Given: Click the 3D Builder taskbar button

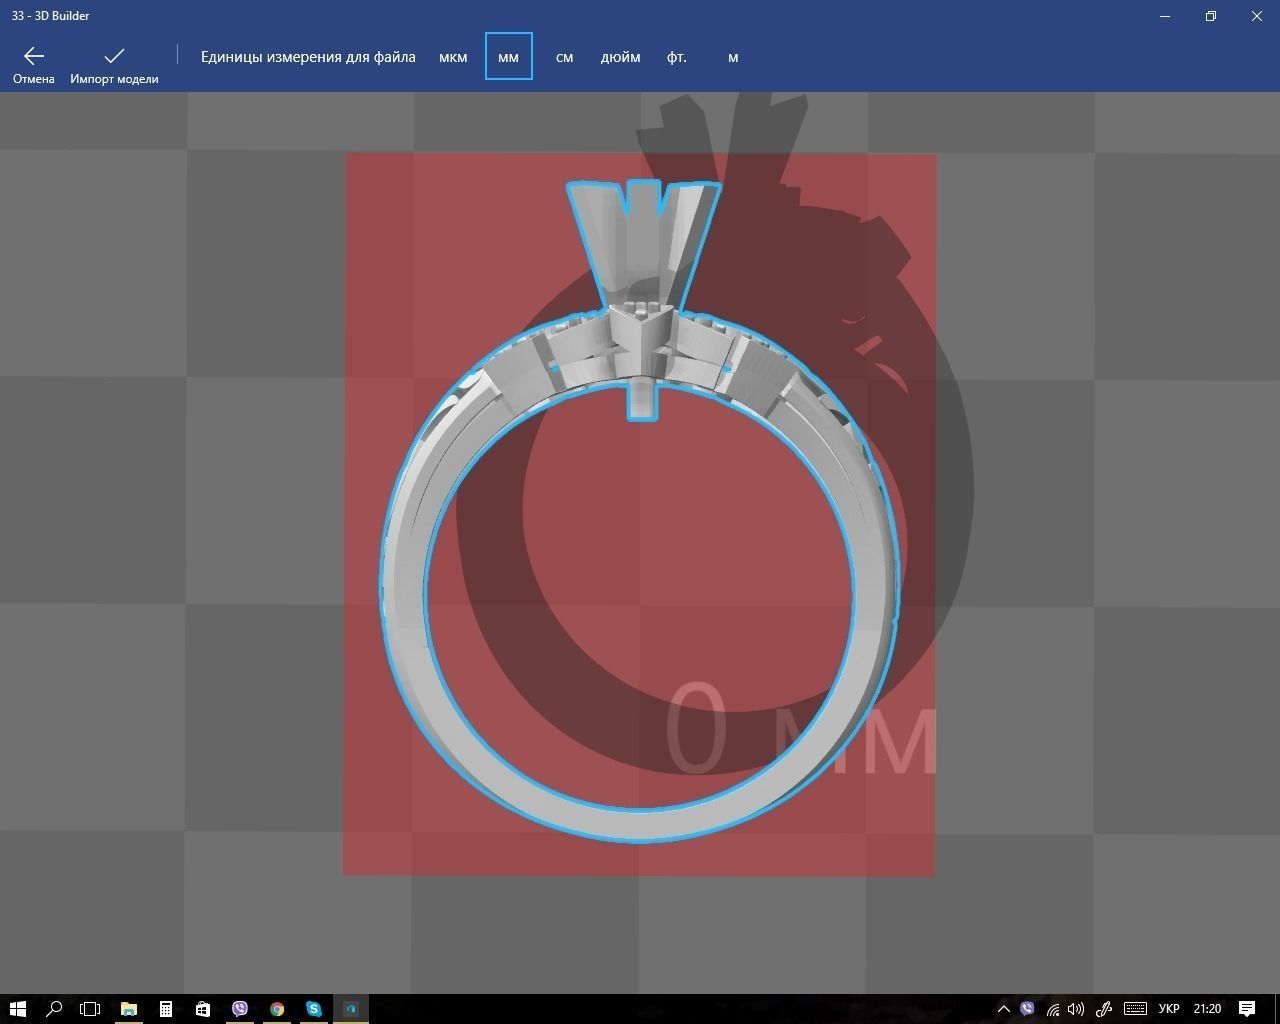Looking at the screenshot, I should coord(351,1008).
